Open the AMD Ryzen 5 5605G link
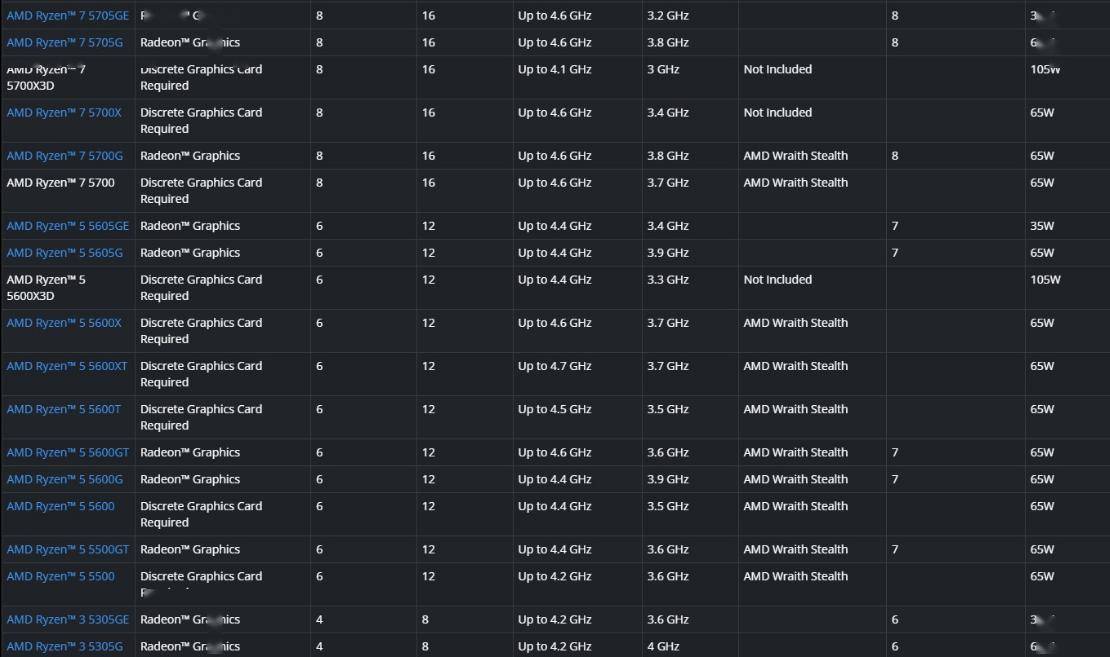1110x657 pixels. pos(64,253)
